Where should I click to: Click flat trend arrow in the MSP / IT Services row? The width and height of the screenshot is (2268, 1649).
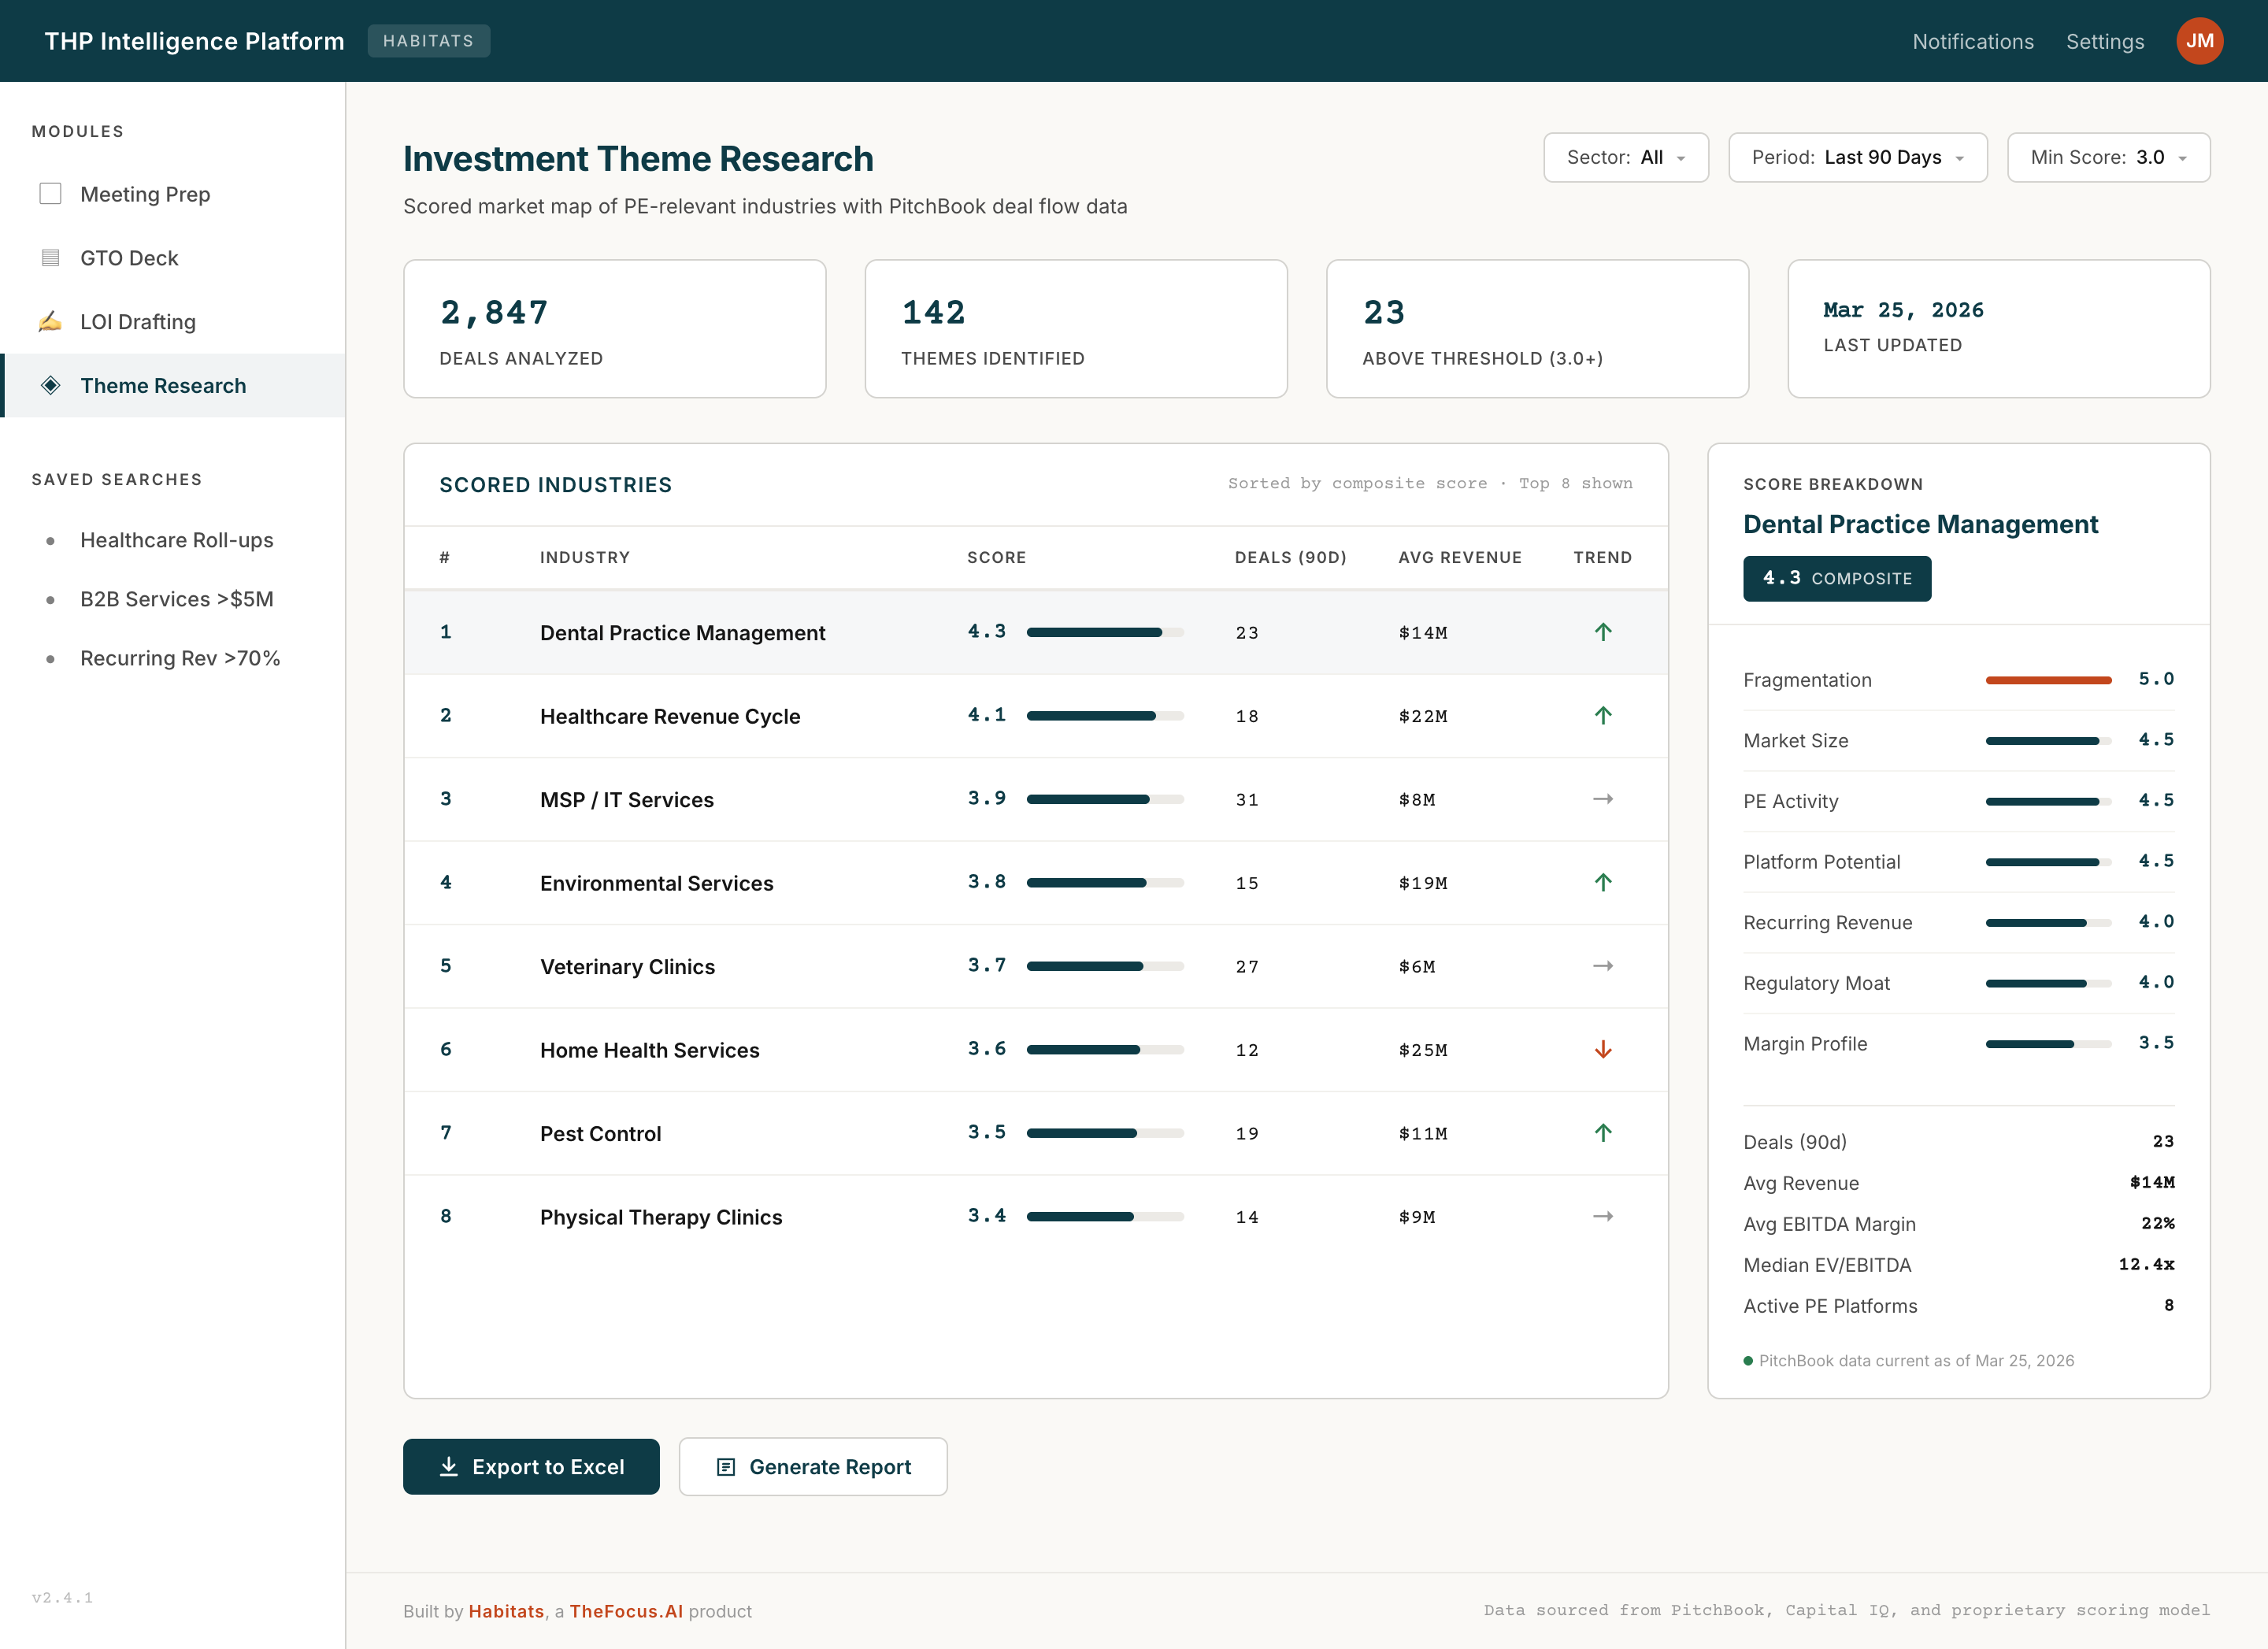click(1602, 798)
